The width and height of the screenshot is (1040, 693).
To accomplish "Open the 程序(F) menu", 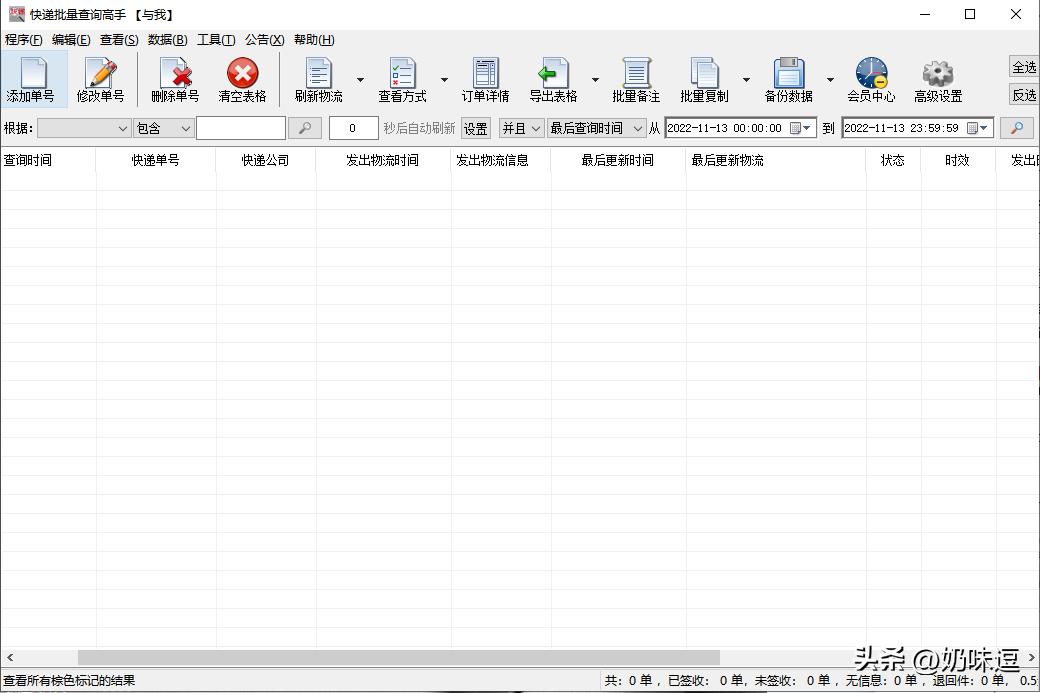I will pos(23,40).
